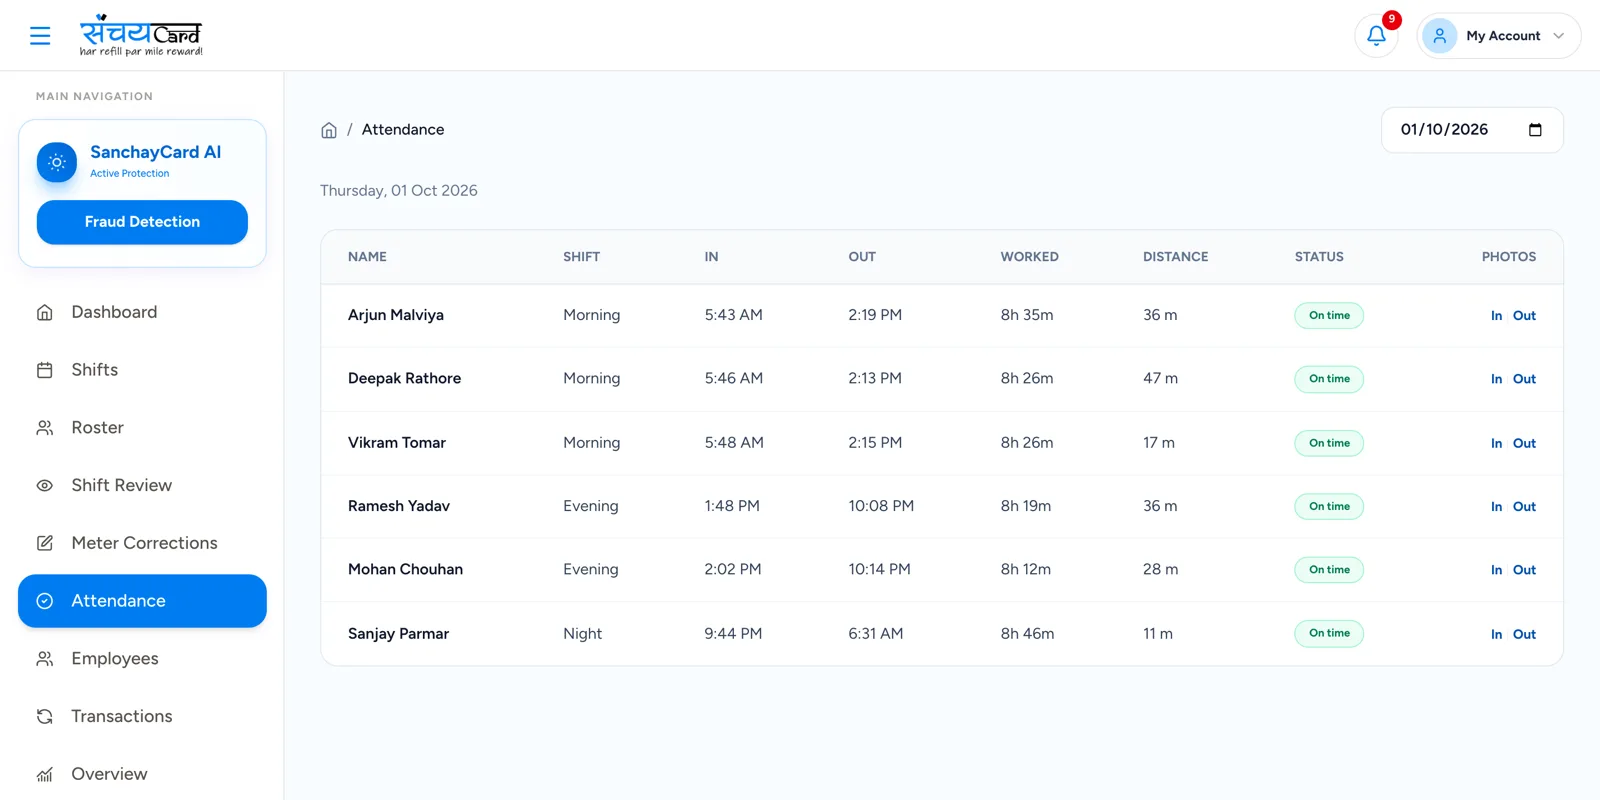
Task: Open the Dashboard menu item
Action: coord(142,312)
